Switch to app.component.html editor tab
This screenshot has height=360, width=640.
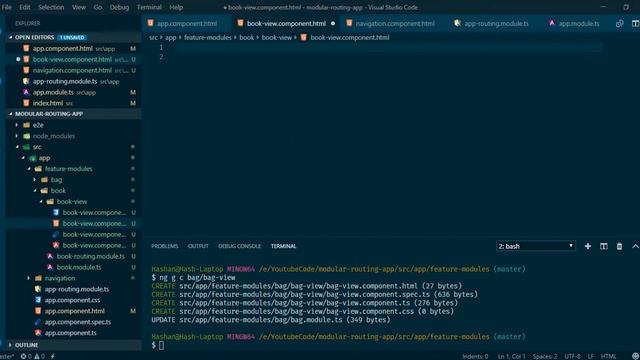pos(187,24)
